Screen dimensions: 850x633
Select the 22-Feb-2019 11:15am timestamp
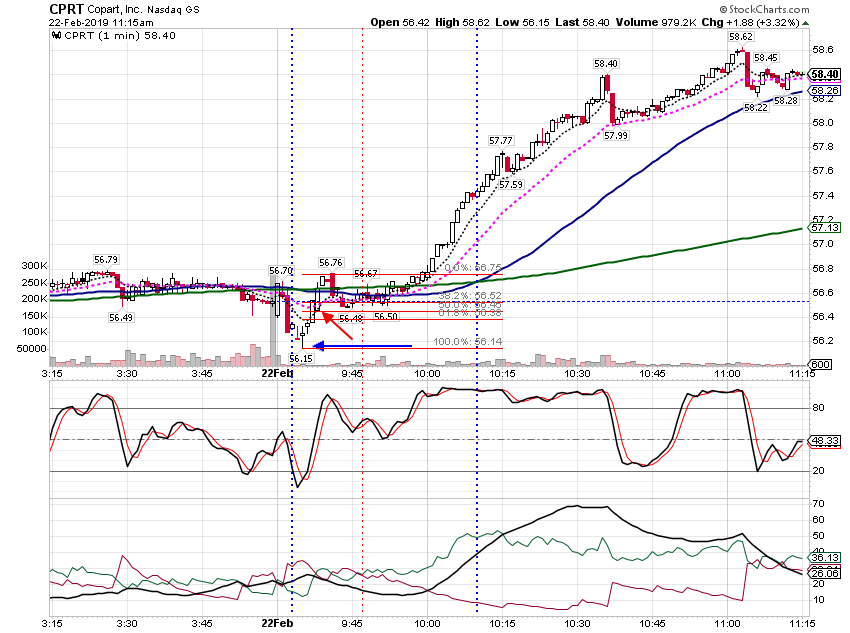pos(101,23)
